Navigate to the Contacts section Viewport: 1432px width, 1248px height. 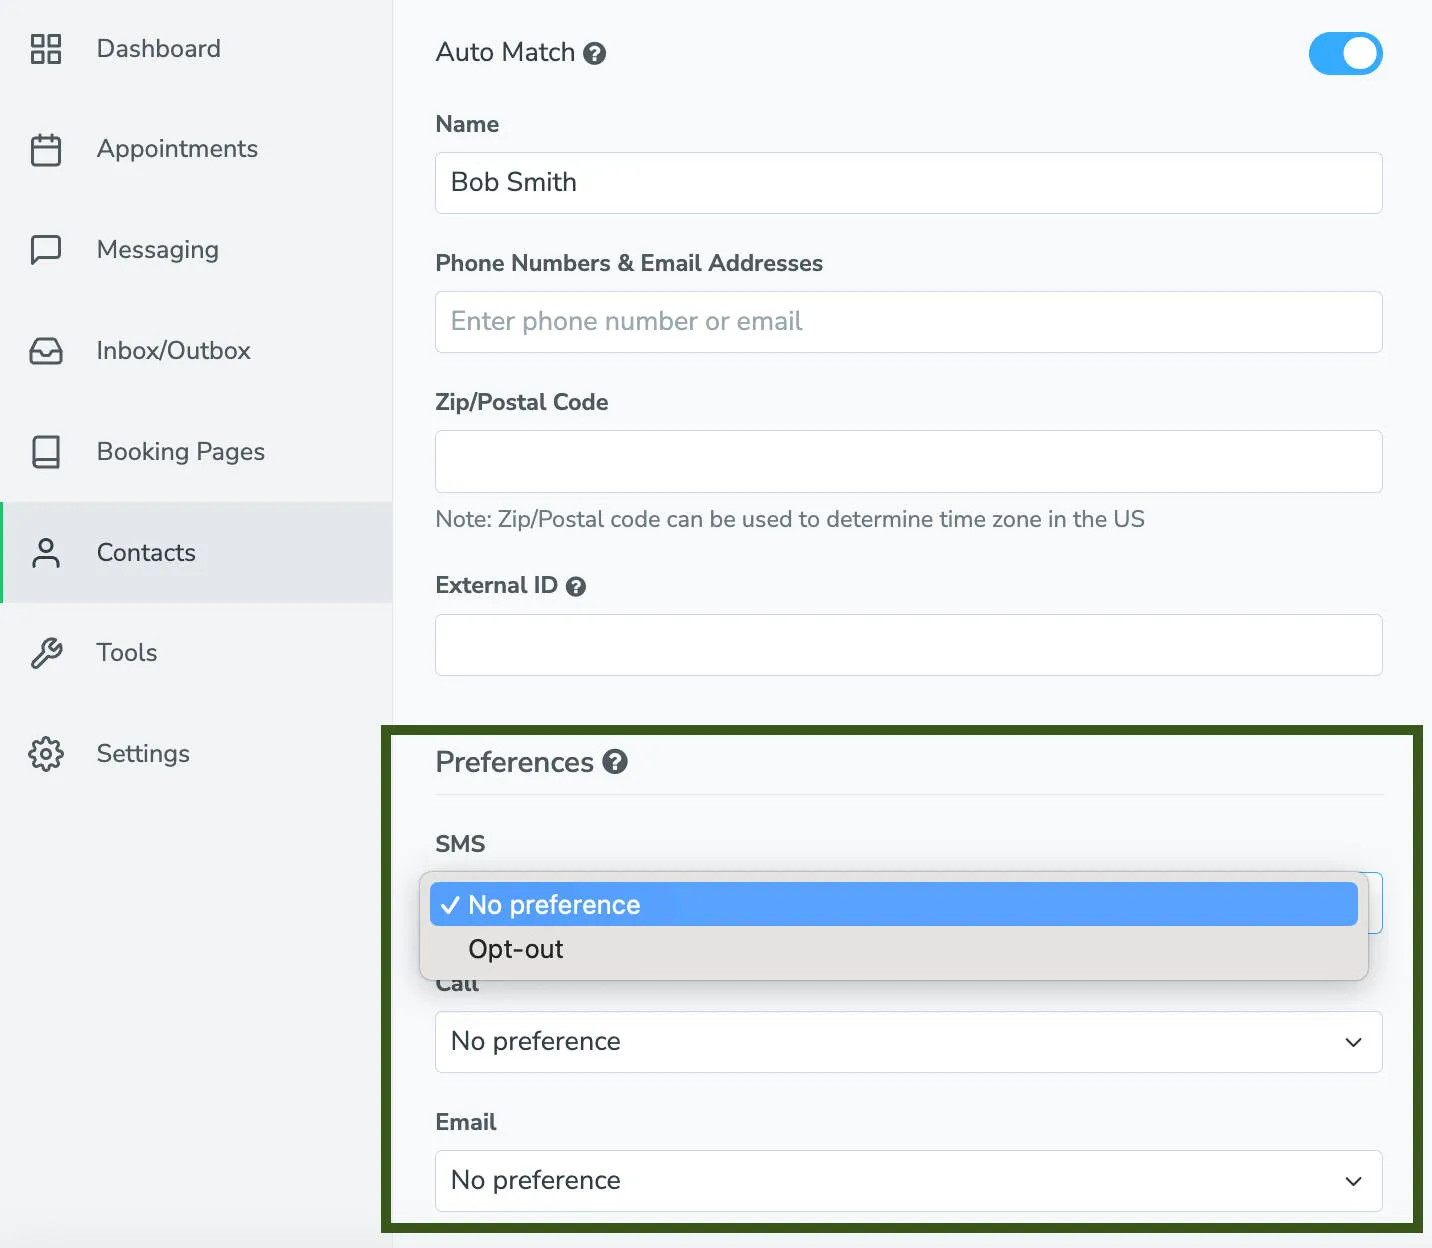coord(146,552)
